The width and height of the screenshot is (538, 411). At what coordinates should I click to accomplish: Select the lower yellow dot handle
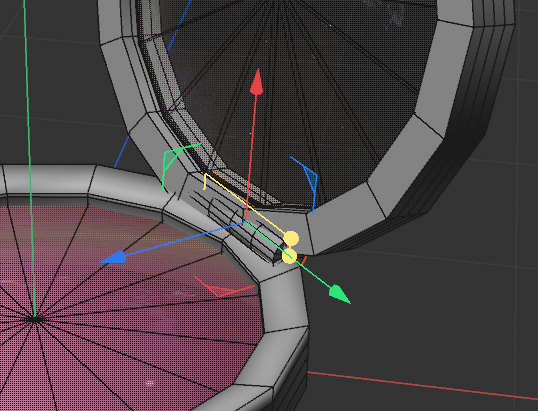coord(289,256)
